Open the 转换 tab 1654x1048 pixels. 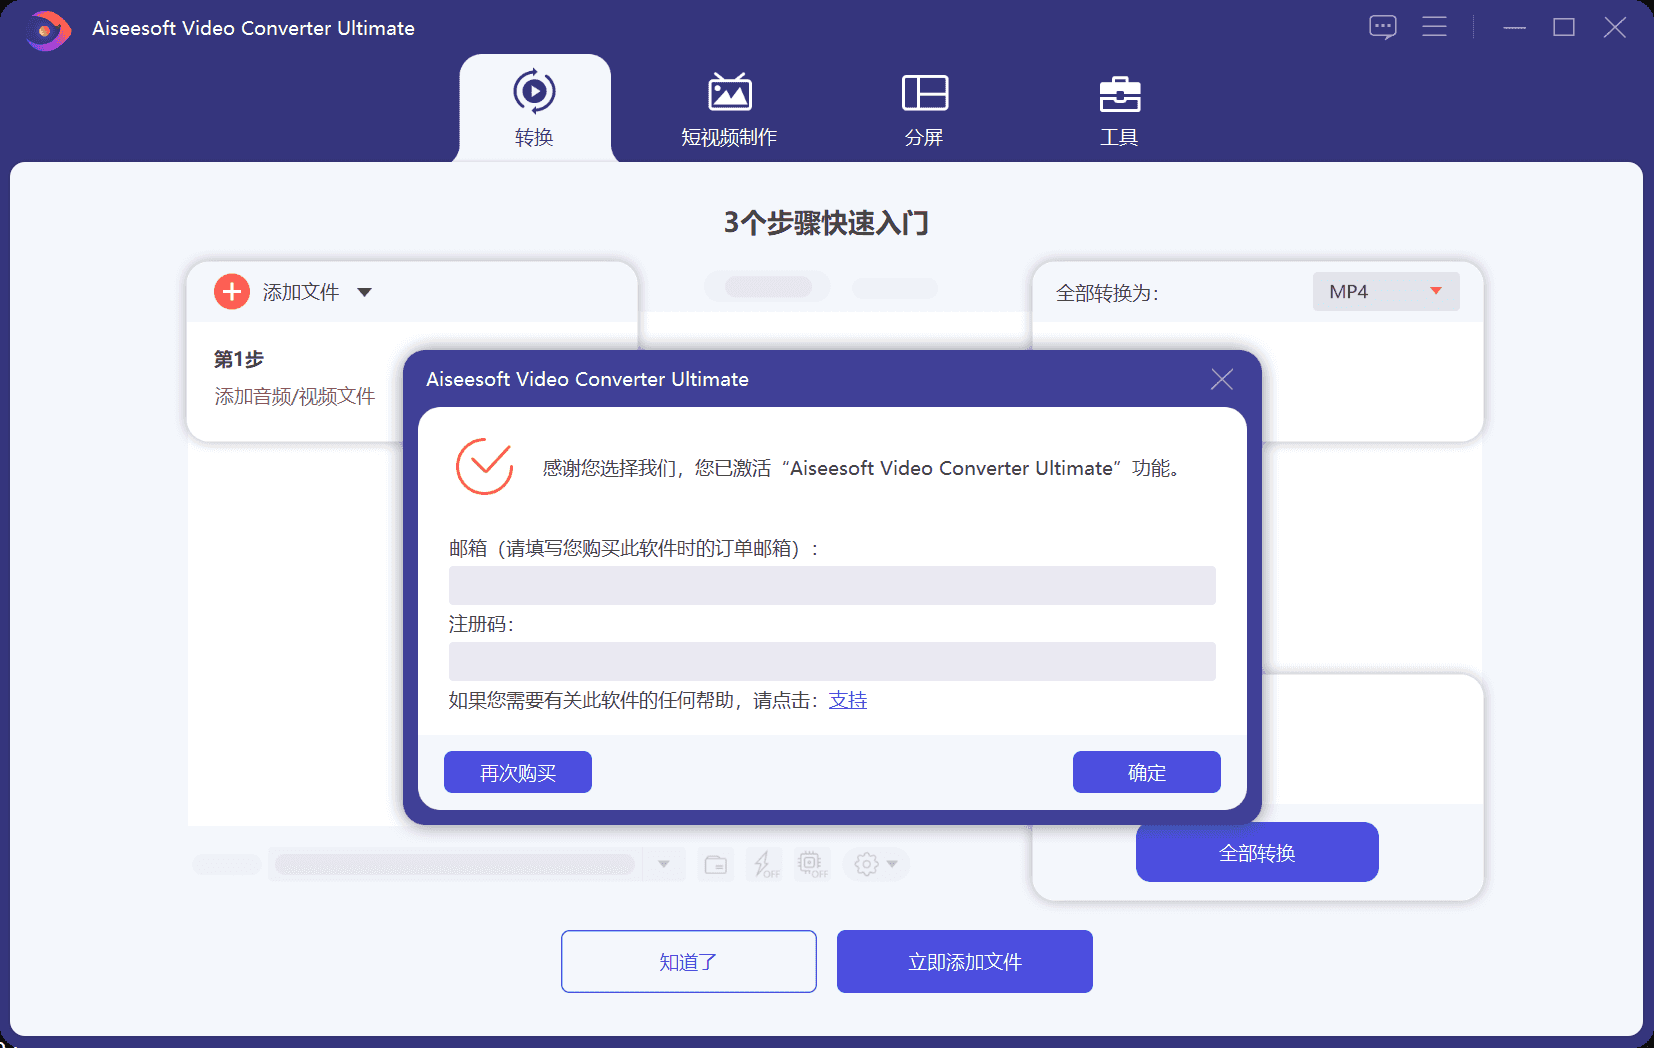(x=534, y=109)
